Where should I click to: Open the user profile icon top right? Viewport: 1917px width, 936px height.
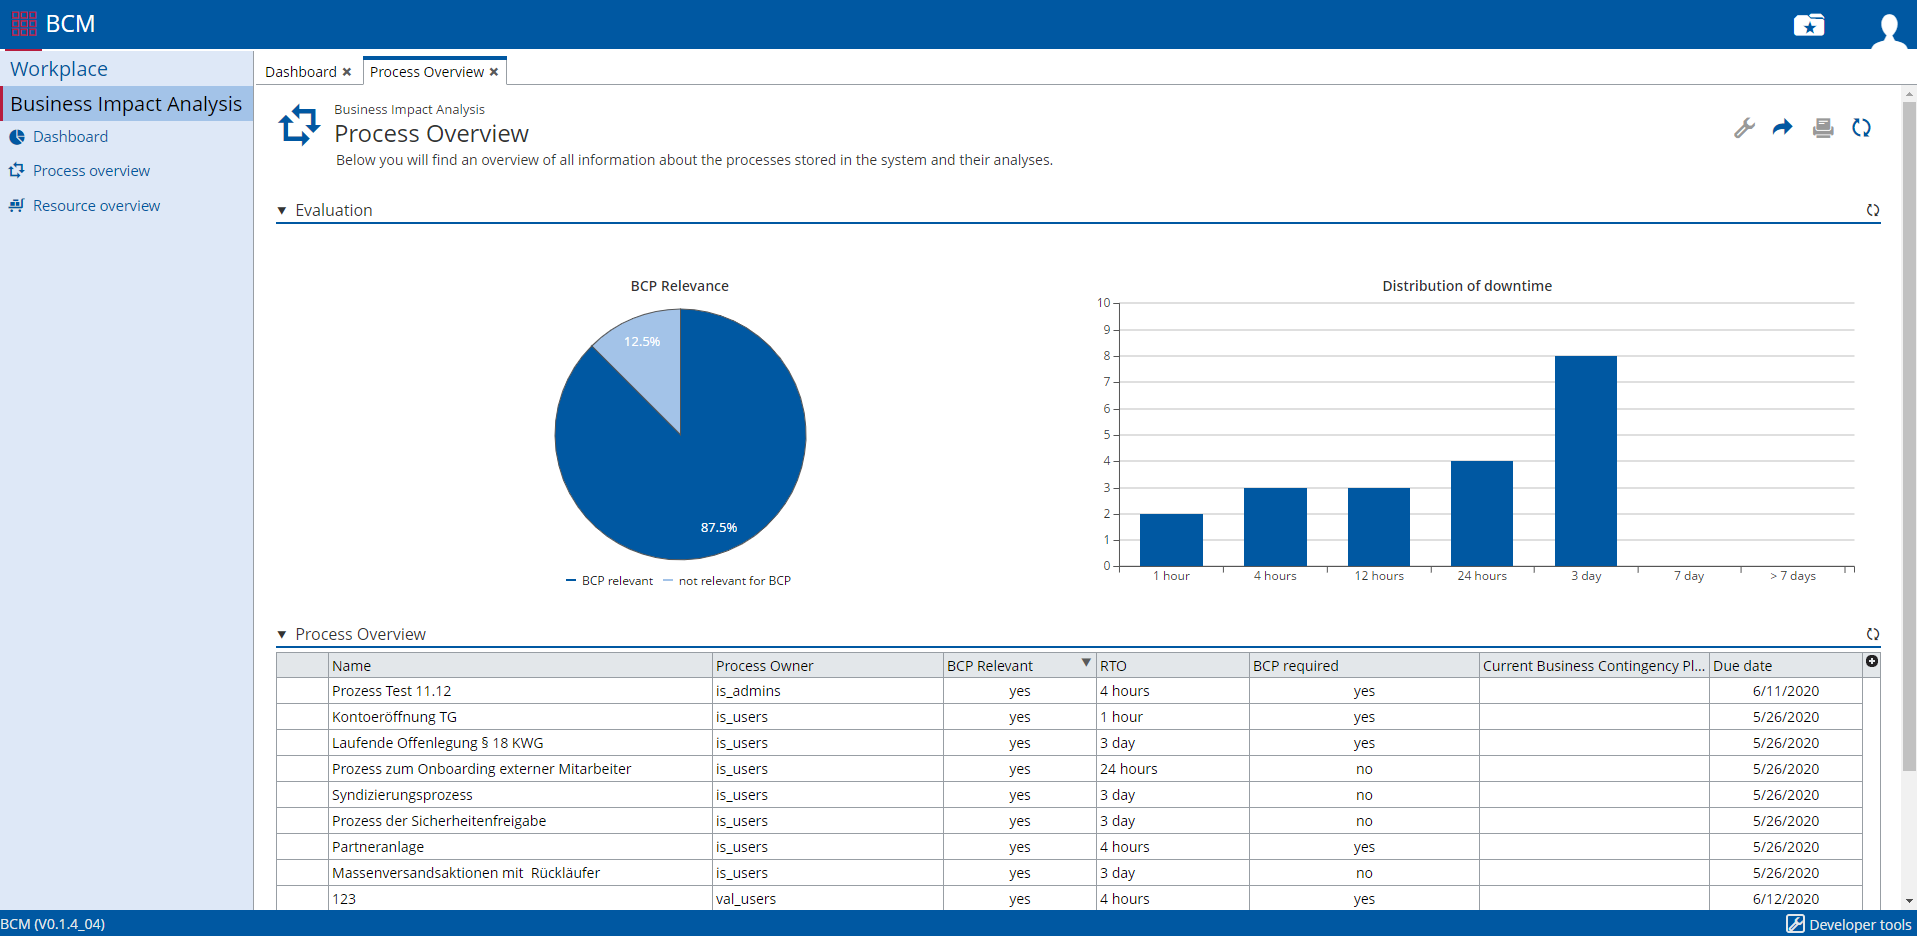[x=1890, y=30]
